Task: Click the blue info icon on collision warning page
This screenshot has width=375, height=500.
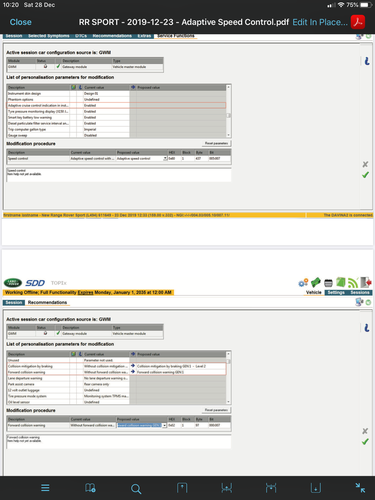Action: tap(367, 328)
